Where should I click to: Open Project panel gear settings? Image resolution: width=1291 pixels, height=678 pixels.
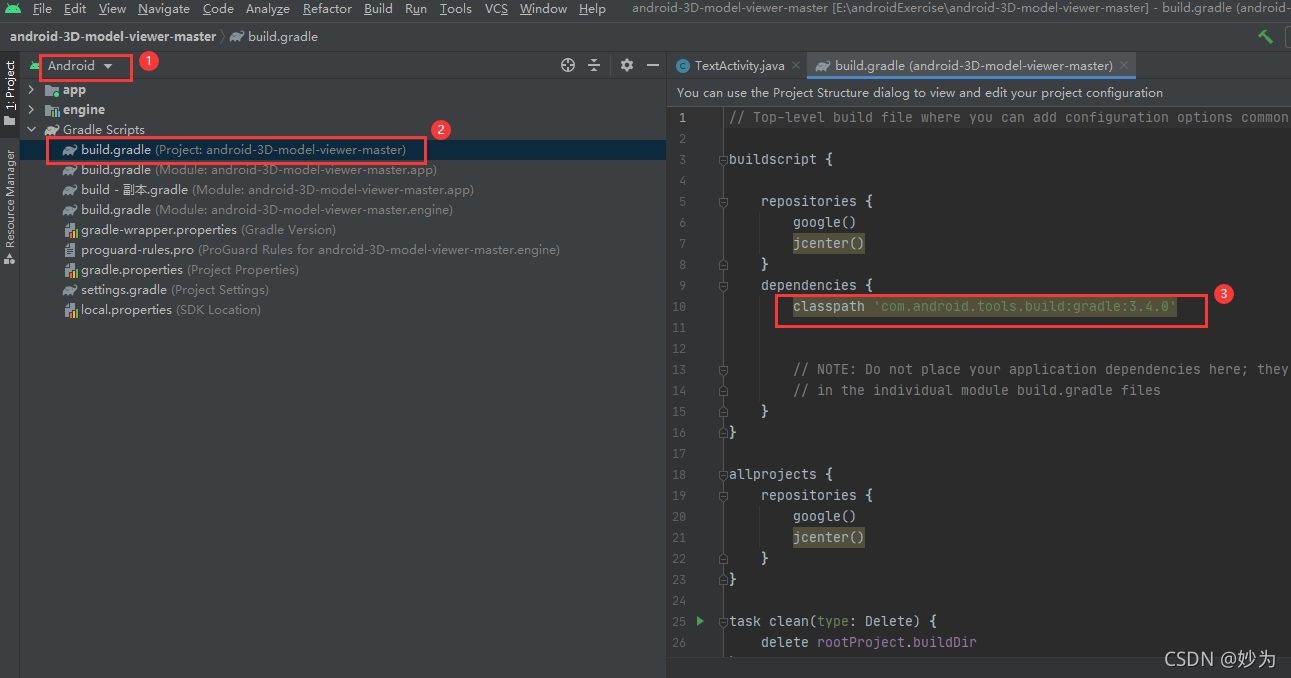[627, 65]
